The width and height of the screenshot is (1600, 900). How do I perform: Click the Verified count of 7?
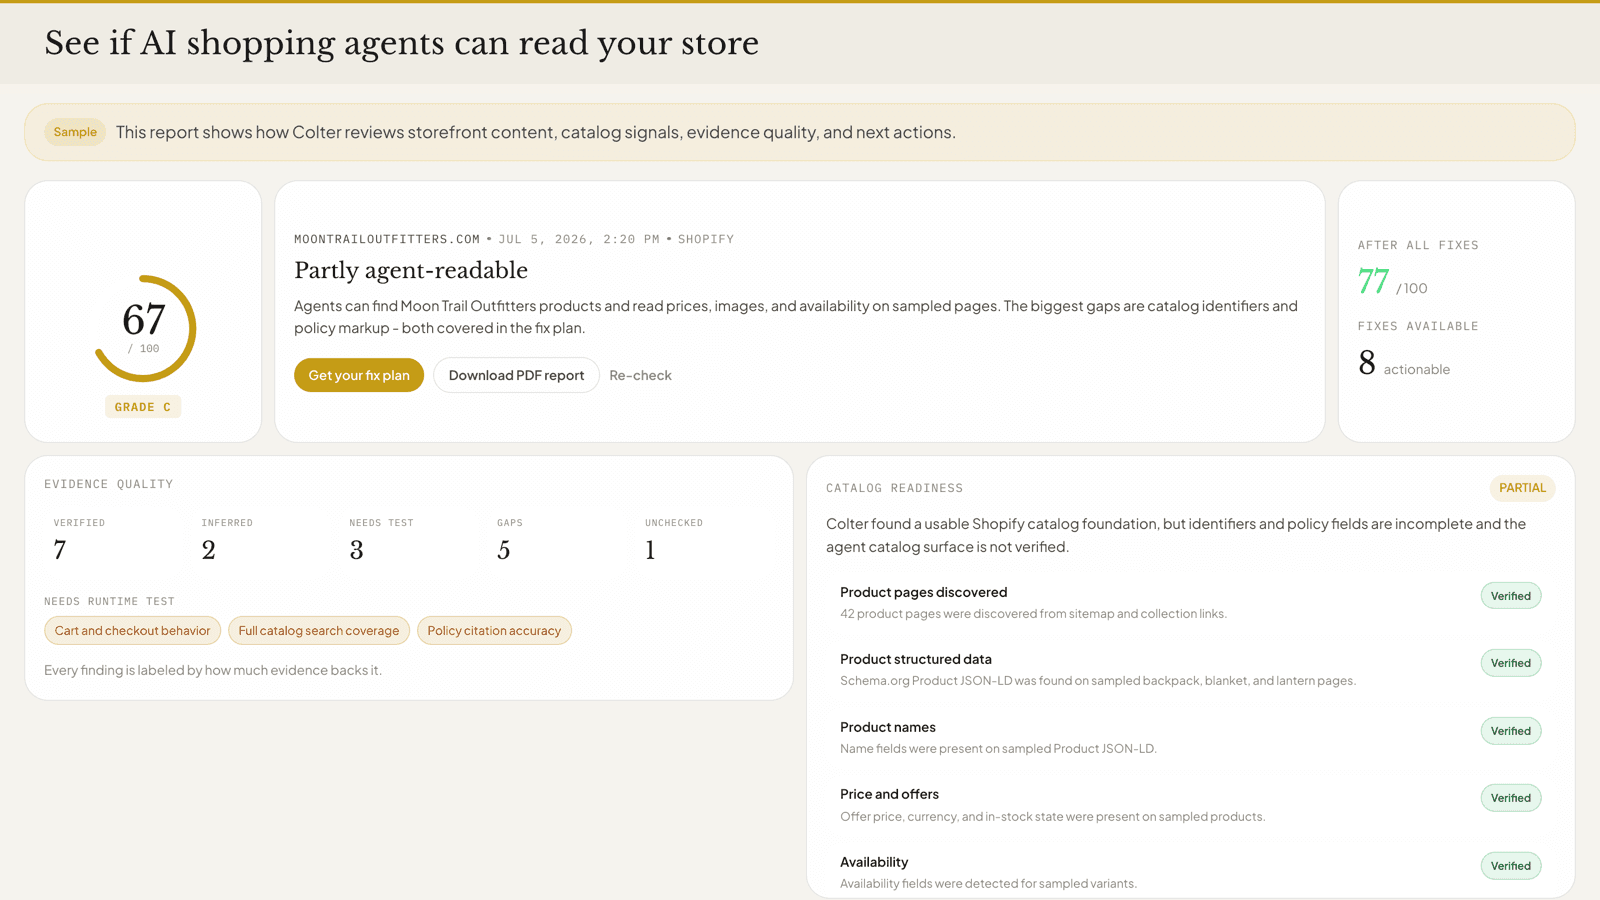tap(60, 550)
